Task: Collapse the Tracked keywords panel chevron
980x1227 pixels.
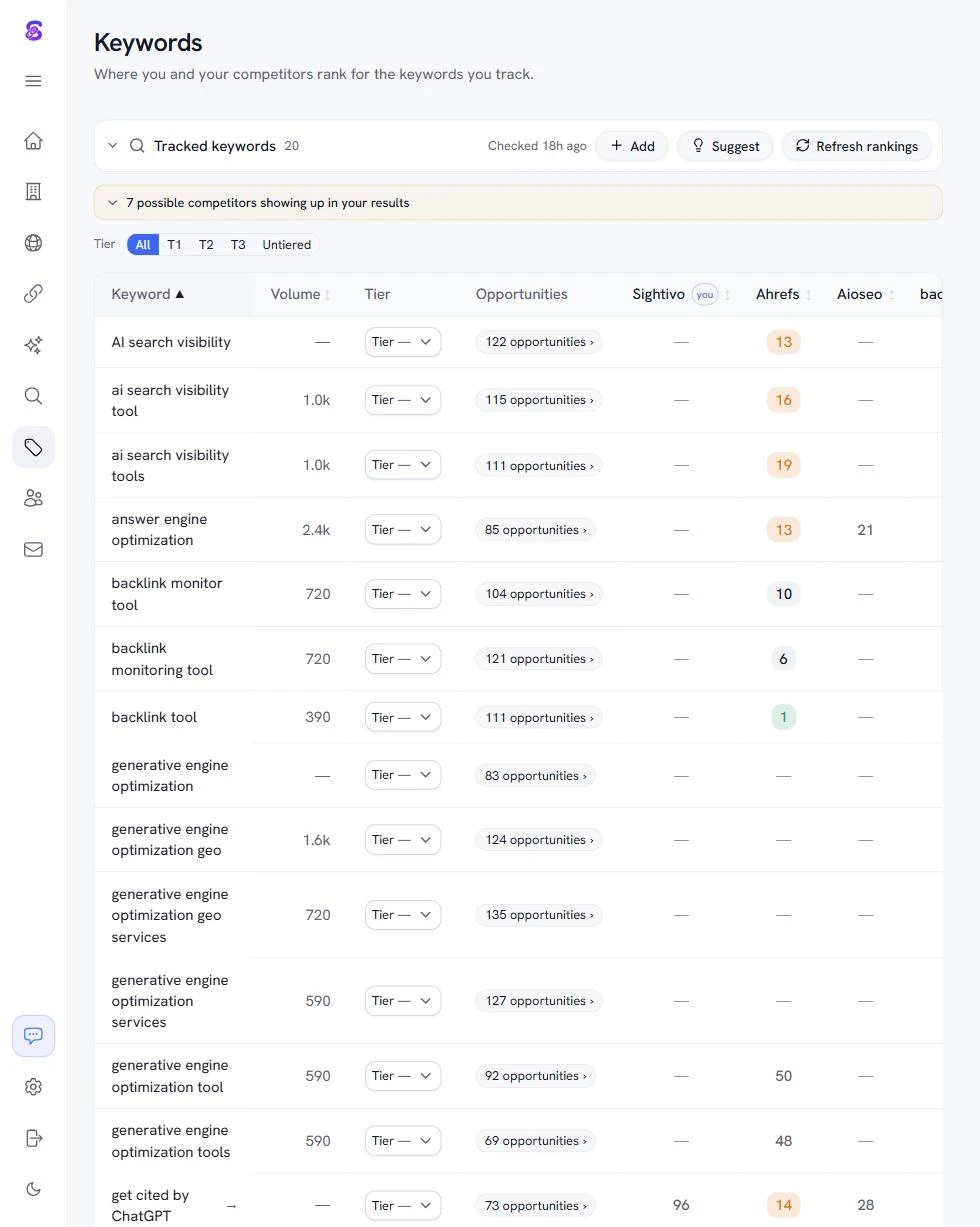Action: [x=112, y=146]
